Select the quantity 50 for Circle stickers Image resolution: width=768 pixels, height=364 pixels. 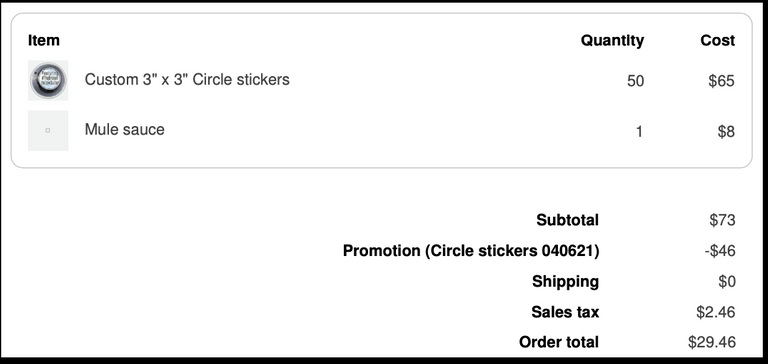click(635, 81)
